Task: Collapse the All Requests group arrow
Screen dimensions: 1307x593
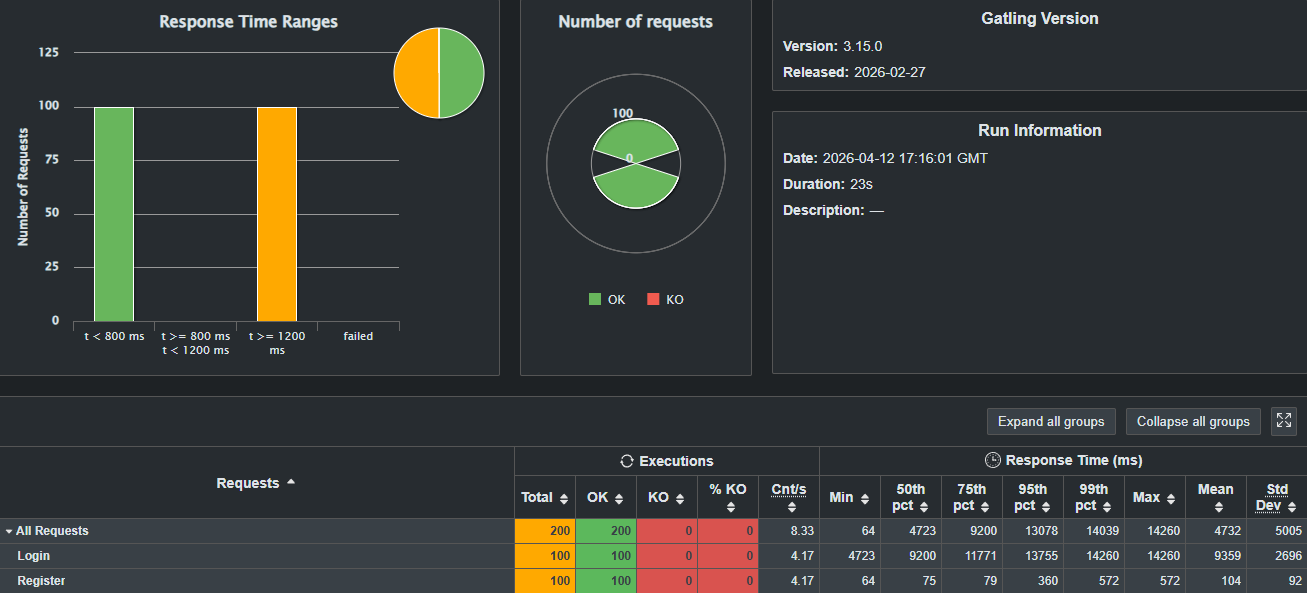Action: (x=9, y=532)
